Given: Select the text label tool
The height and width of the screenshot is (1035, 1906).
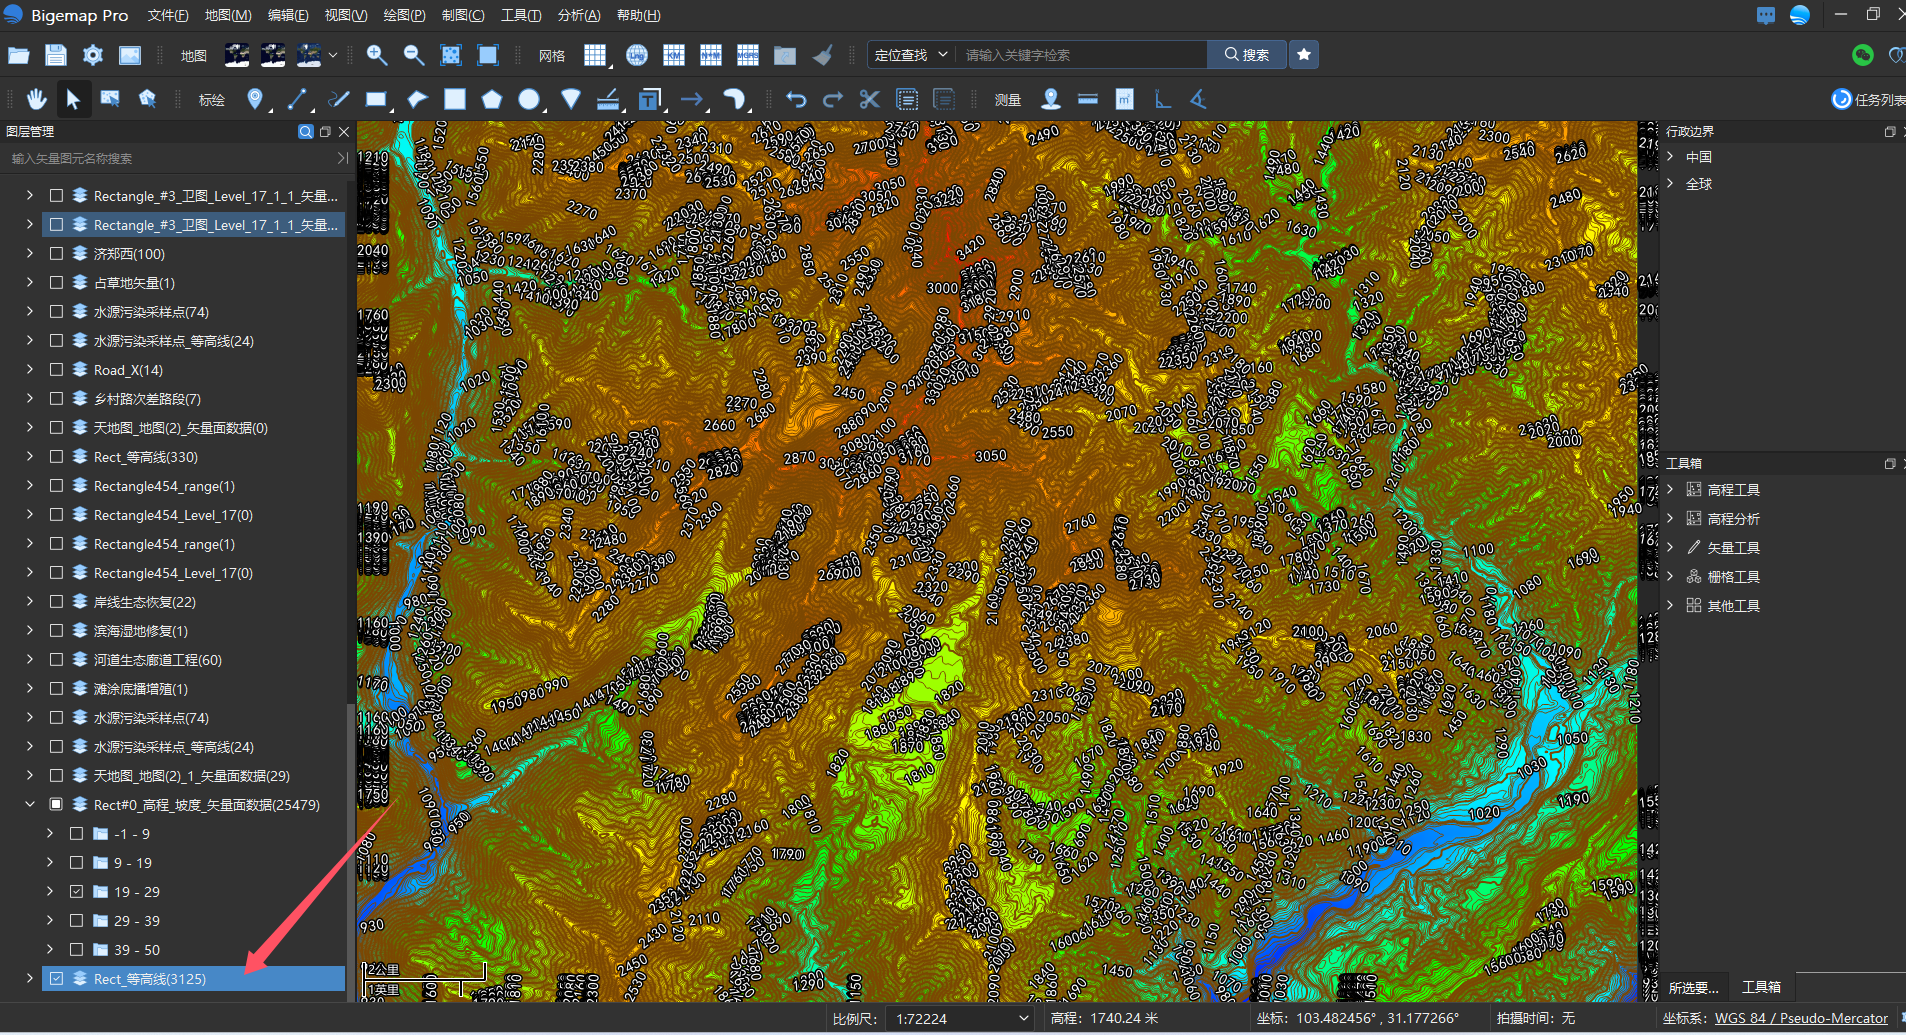Looking at the screenshot, I should click(650, 99).
